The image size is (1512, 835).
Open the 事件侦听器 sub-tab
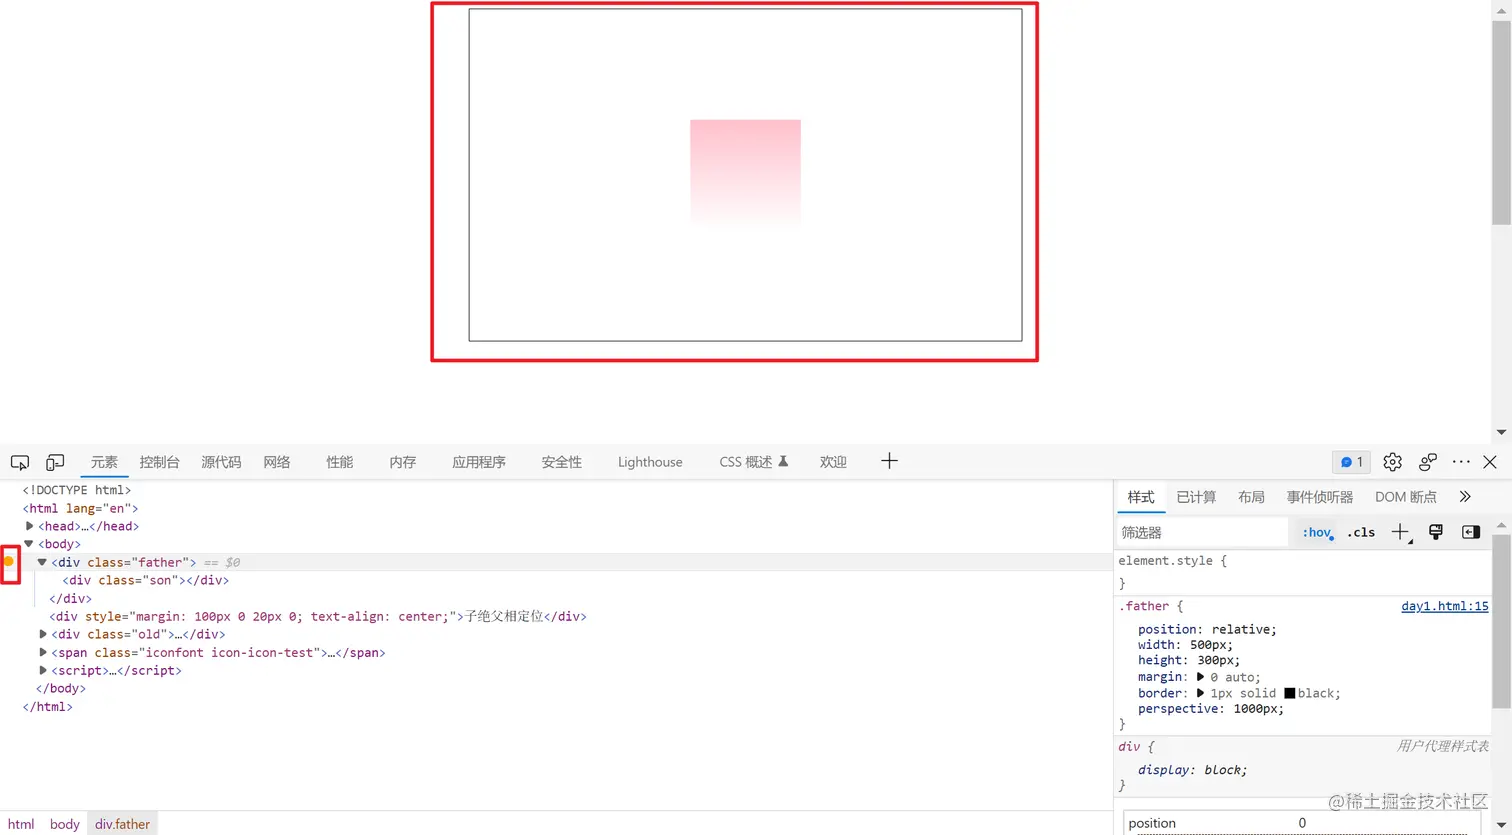(x=1320, y=497)
